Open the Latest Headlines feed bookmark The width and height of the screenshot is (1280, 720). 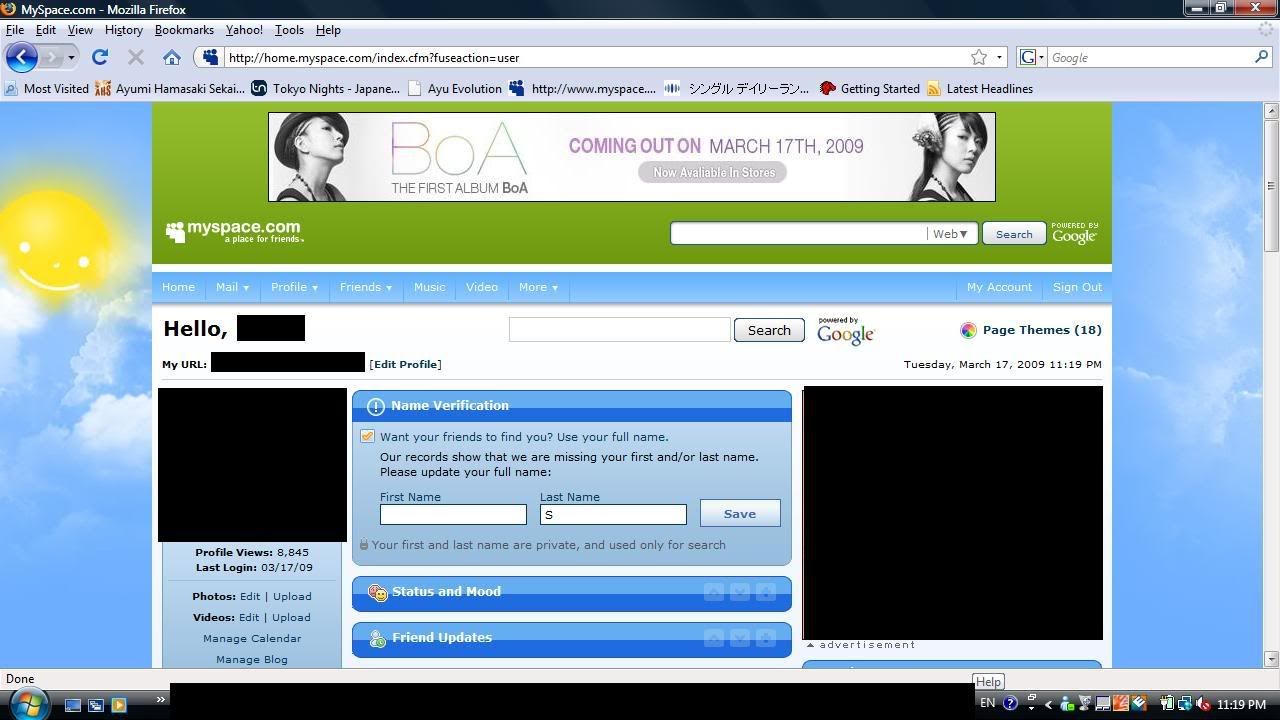(x=980, y=88)
